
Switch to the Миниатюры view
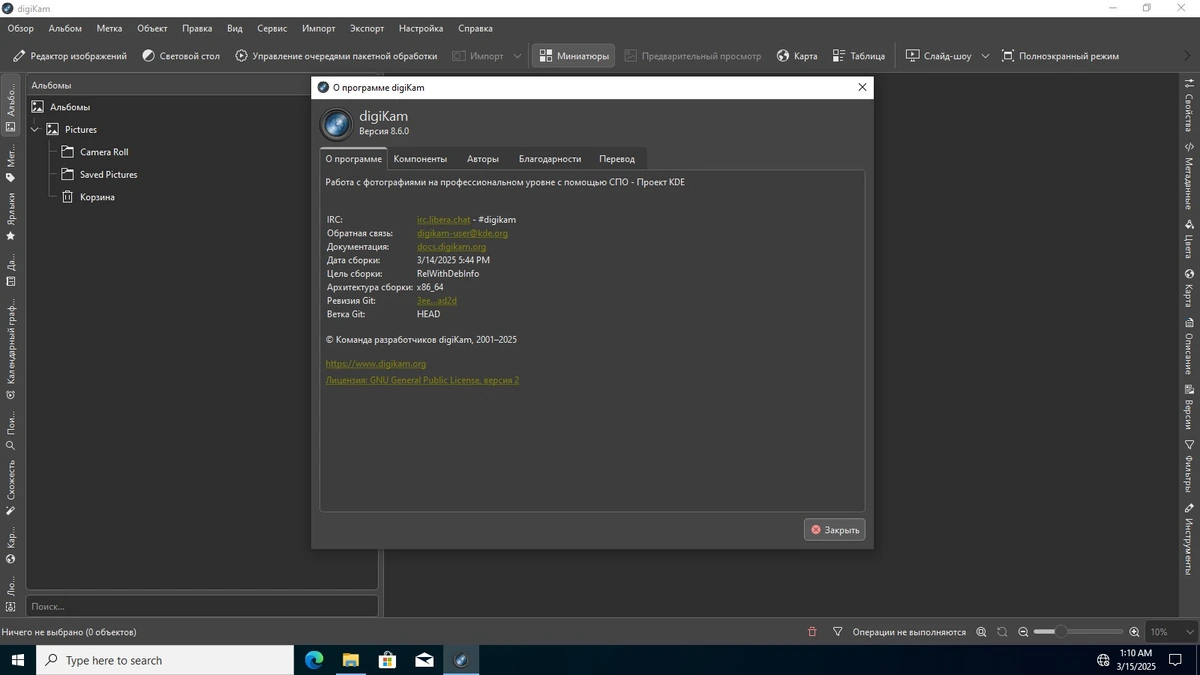(x=573, y=56)
